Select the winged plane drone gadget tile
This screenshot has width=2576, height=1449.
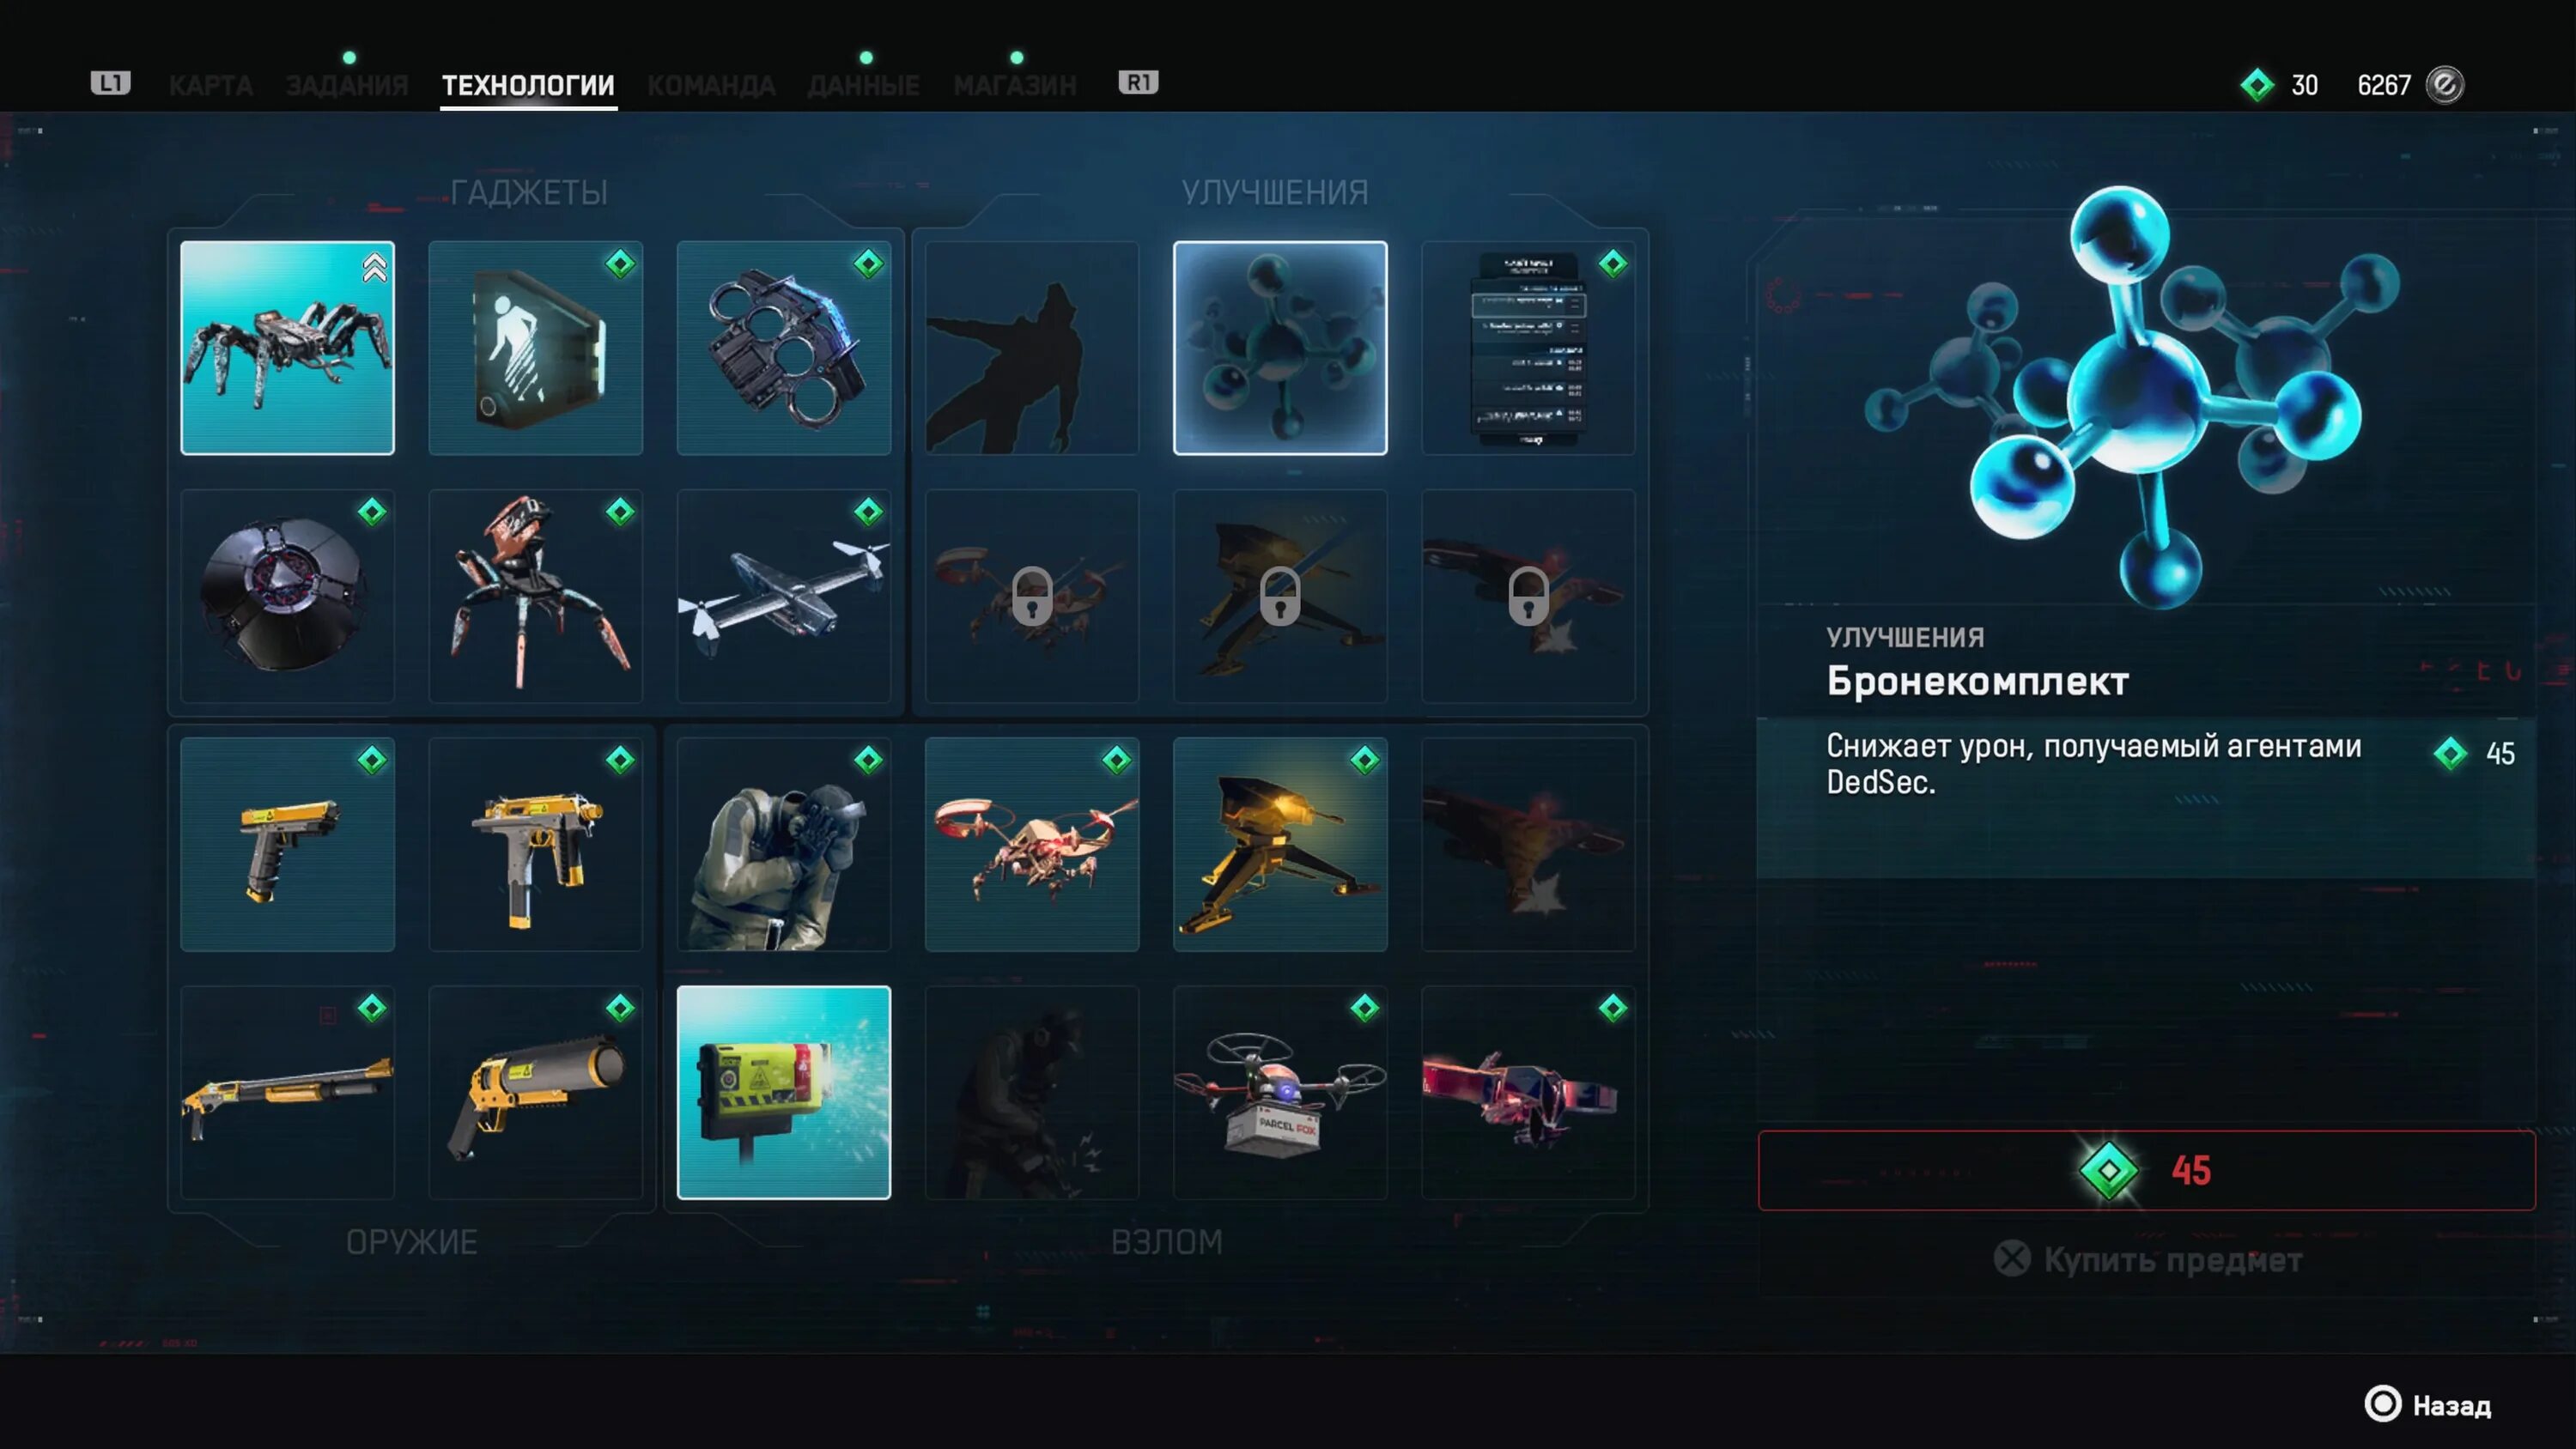[x=783, y=596]
